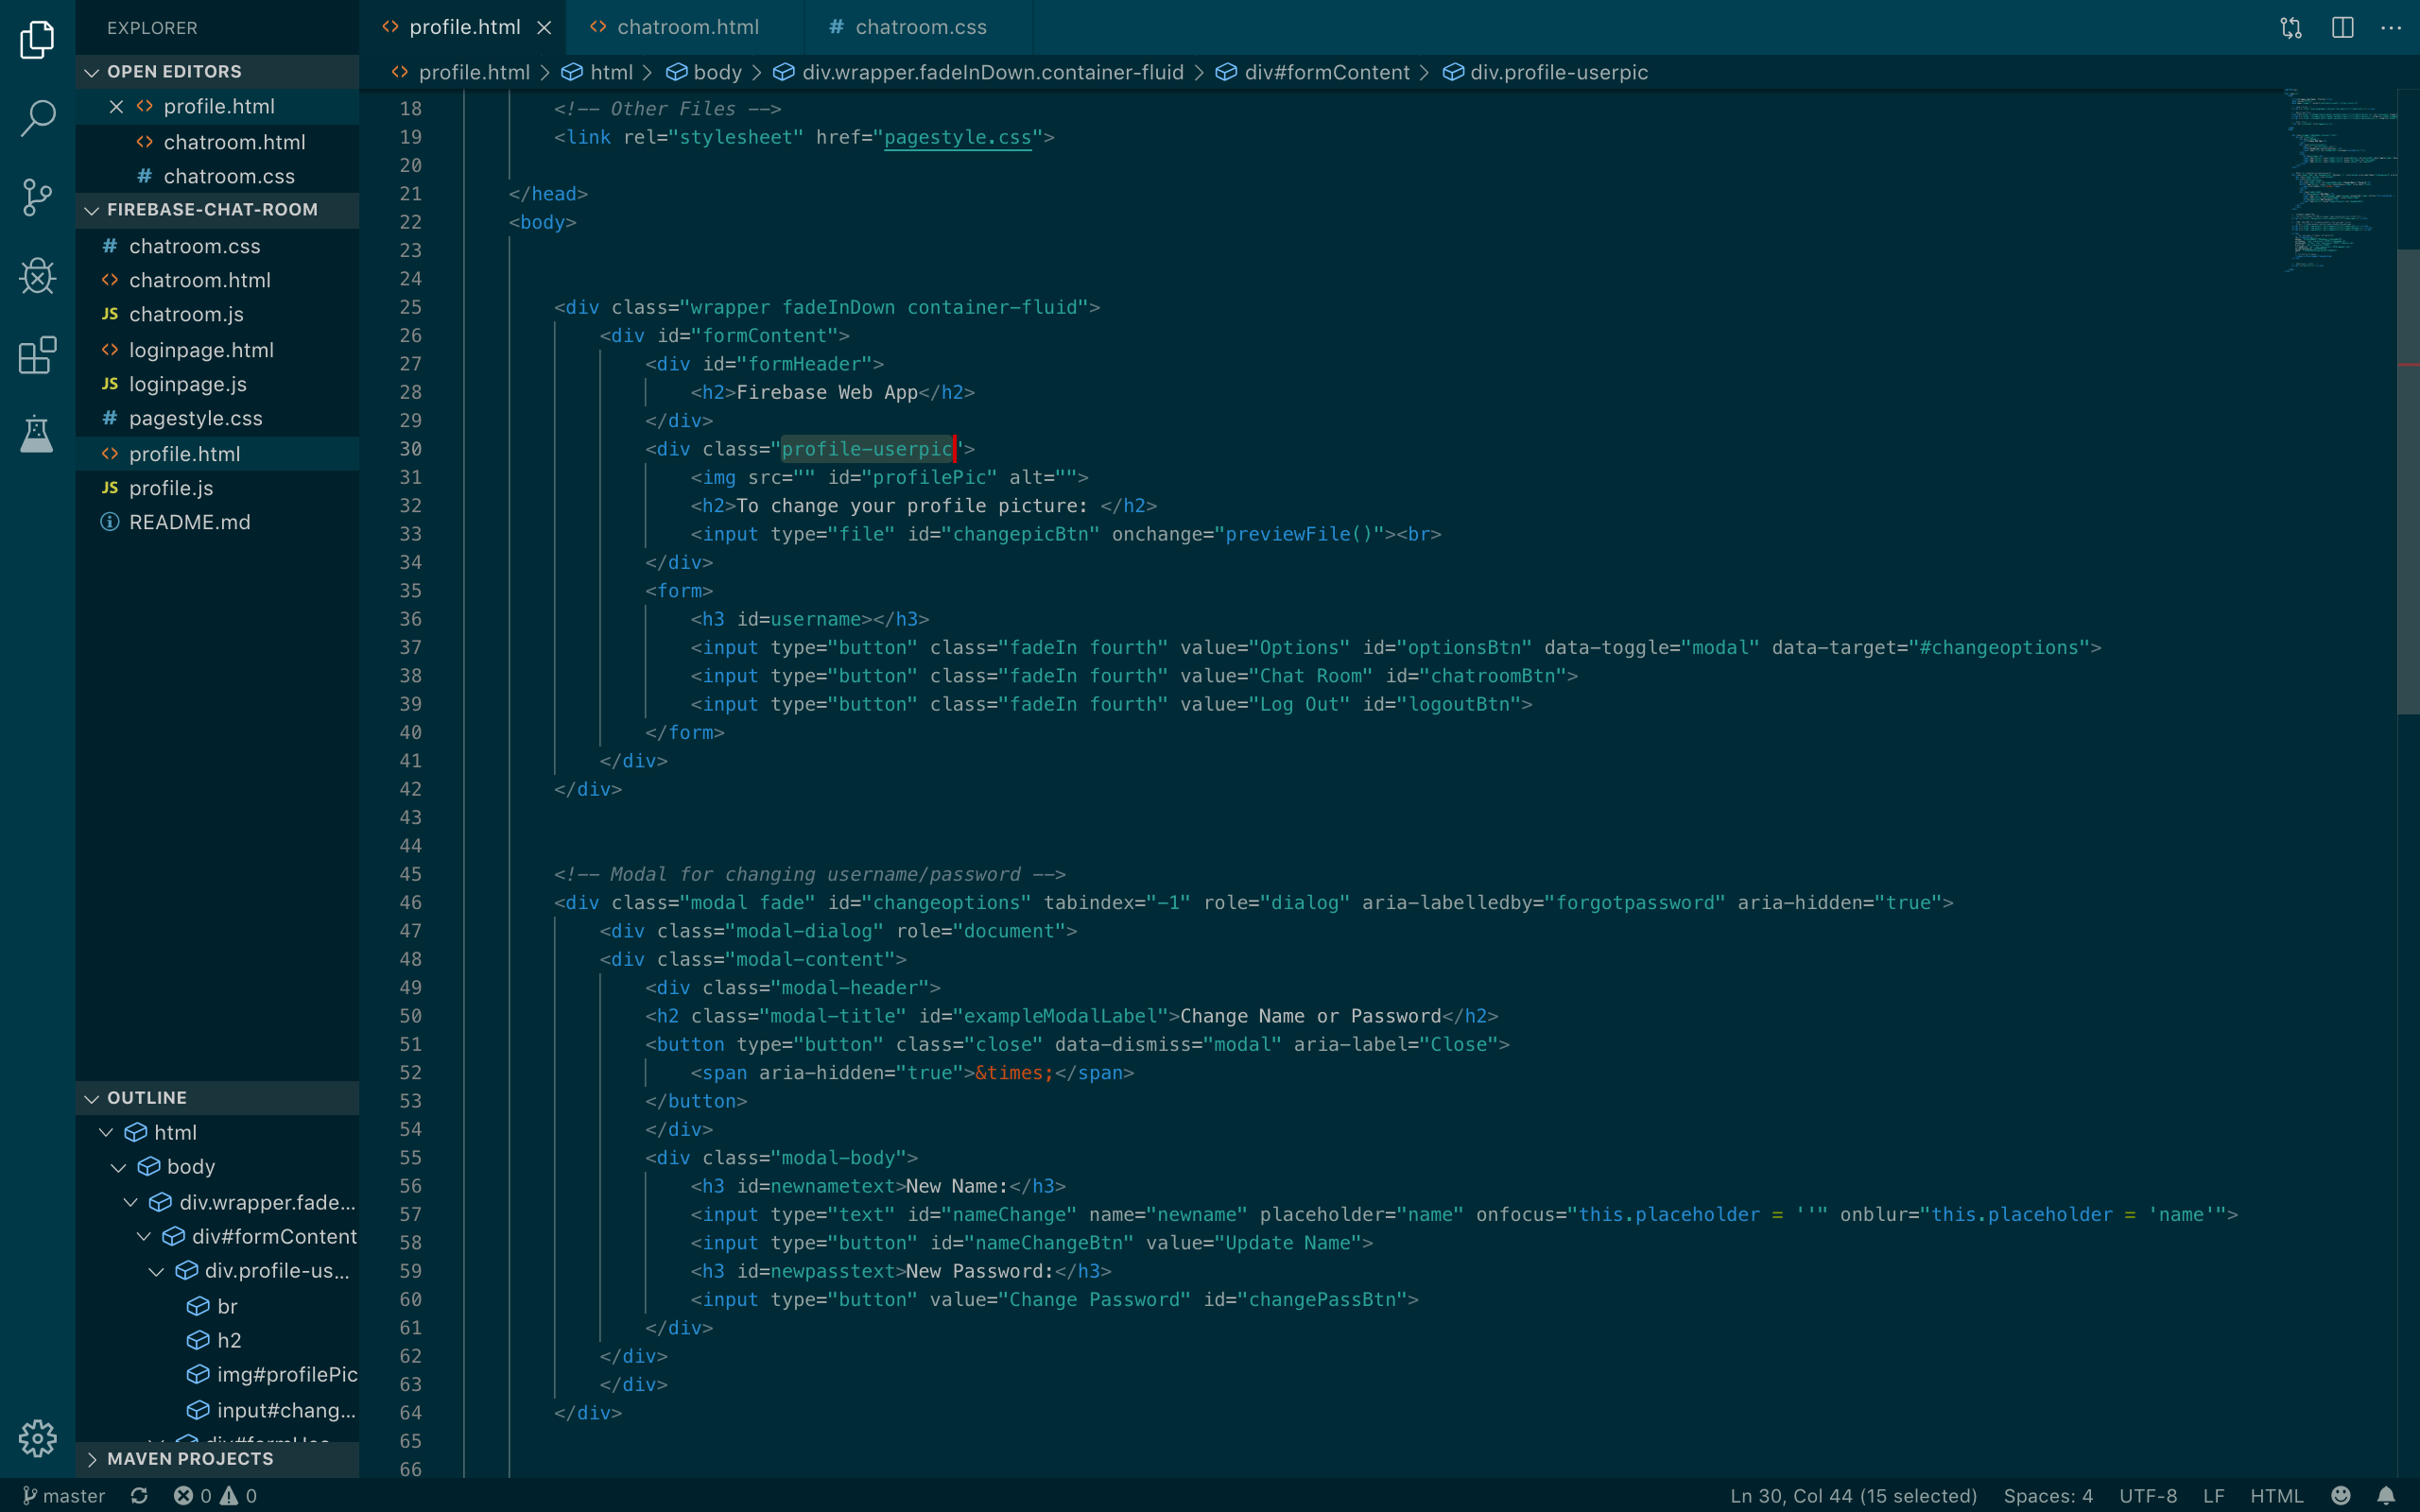Screen dimensions: 2420x1512
Task: Change language mode from HTML in status bar
Action: (x=2276, y=1495)
